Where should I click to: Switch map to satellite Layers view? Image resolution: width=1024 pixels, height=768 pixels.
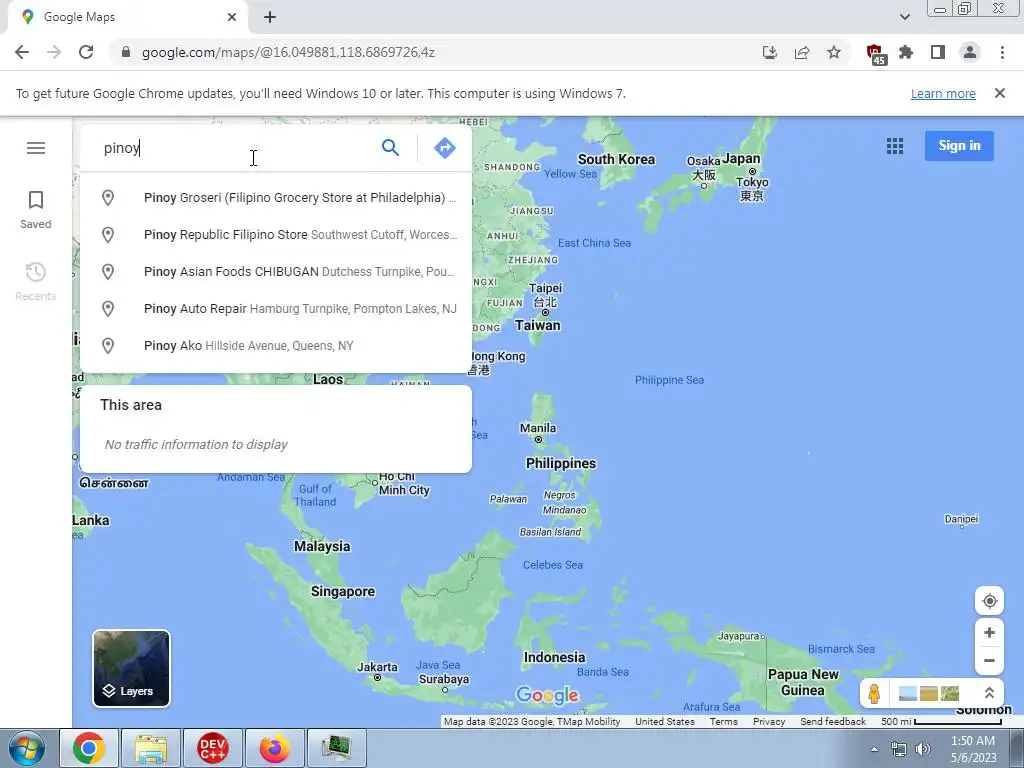click(x=131, y=668)
